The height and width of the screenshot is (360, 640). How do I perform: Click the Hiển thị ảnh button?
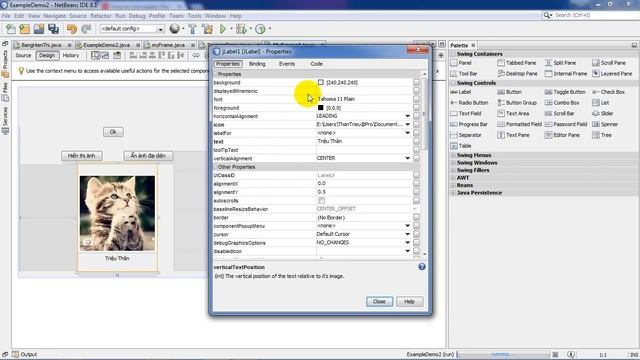82,156
